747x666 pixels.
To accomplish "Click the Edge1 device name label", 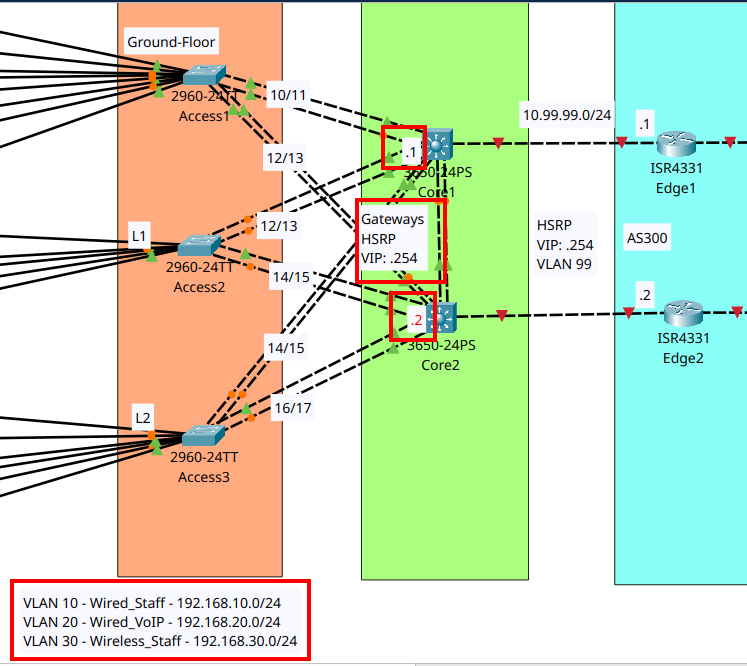I will click(x=676, y=188).
